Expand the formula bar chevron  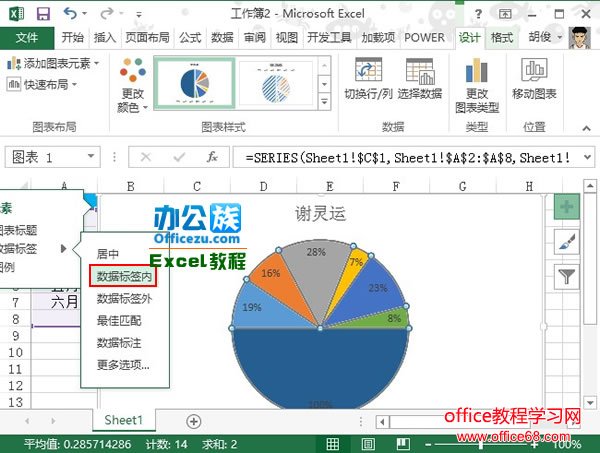[587, 157]
